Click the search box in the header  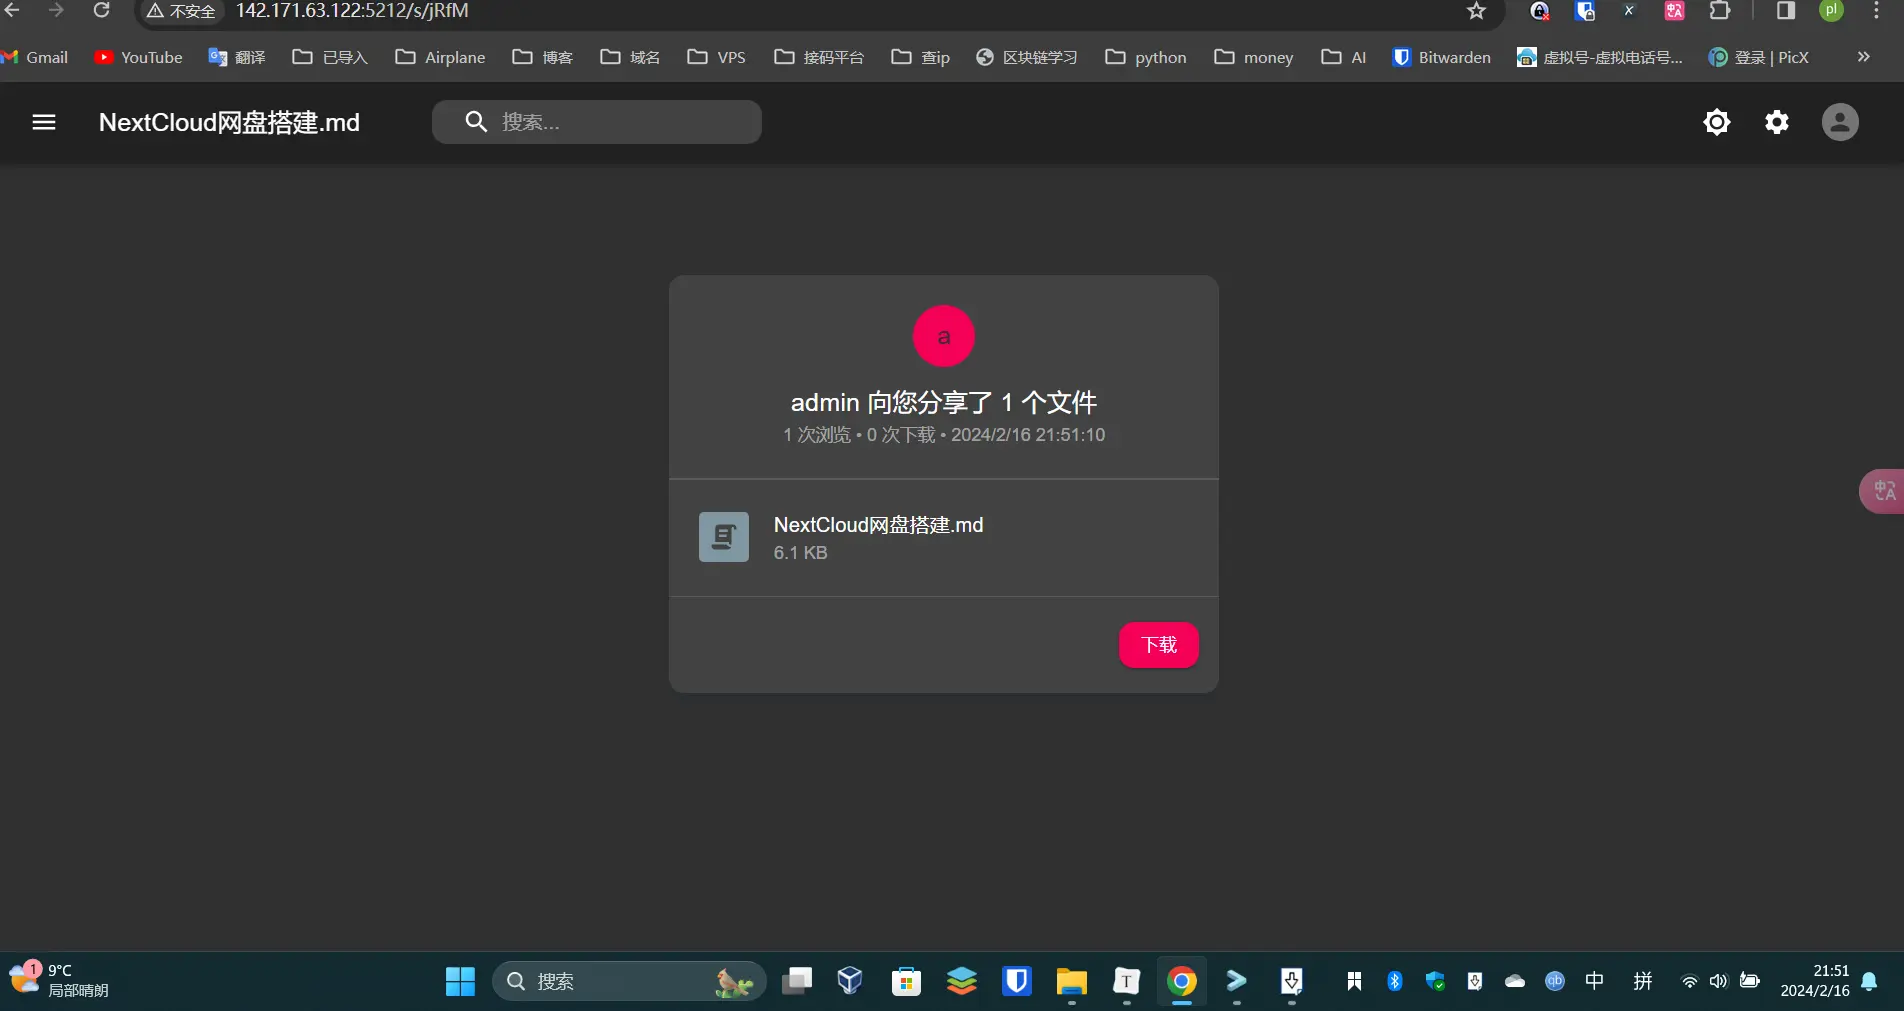point(597,122)
